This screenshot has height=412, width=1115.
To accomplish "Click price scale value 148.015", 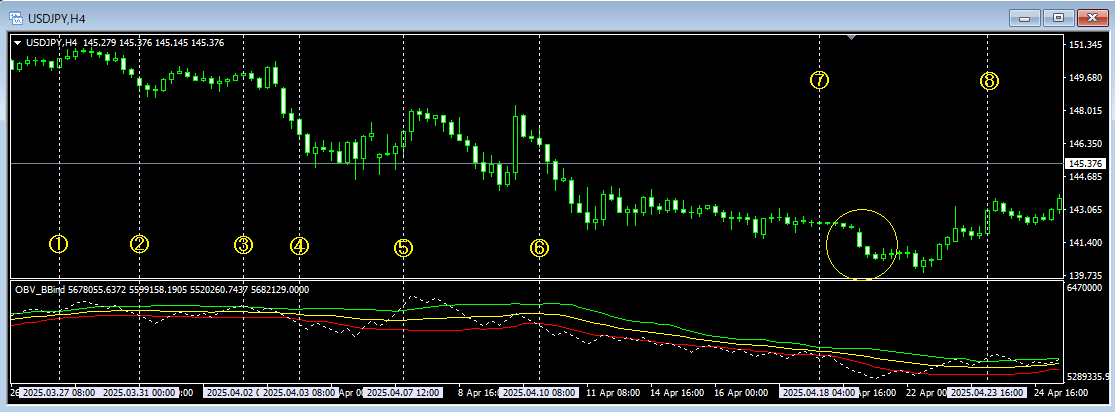I will pyautogui.click(x=1085, y=111).
